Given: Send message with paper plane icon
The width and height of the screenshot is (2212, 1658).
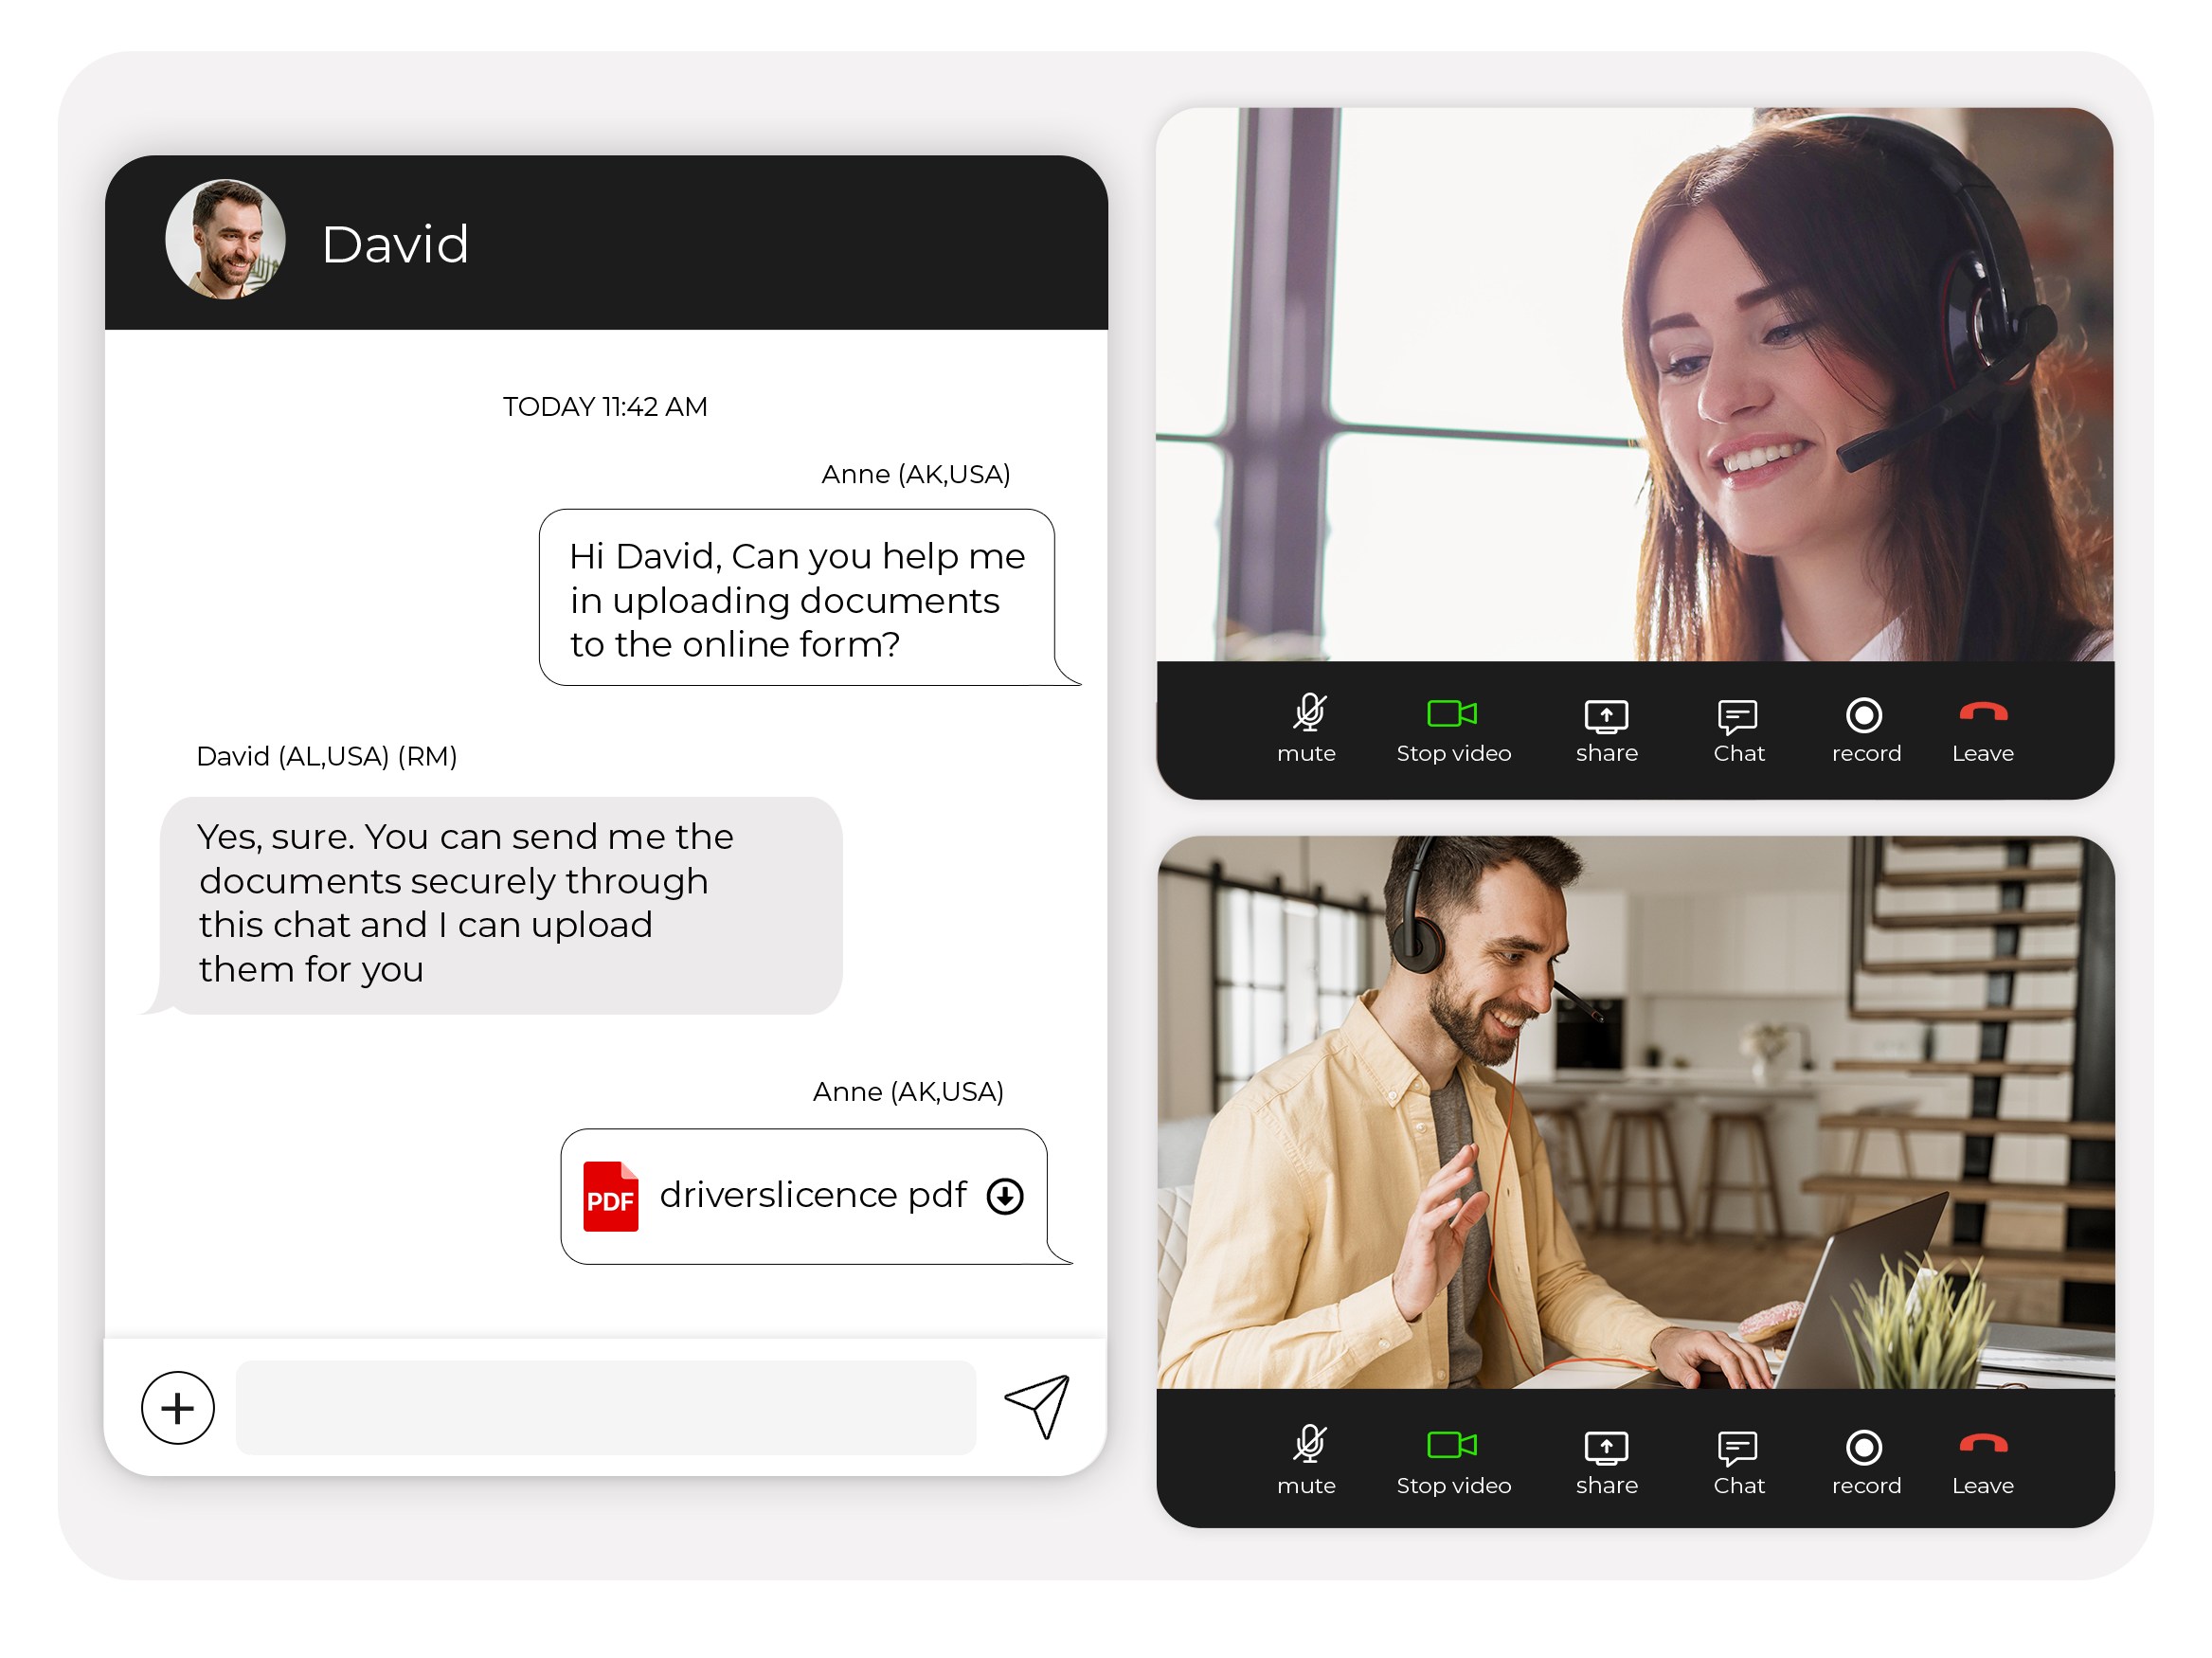Looking at the screenshot, I should click(x=1039, y=1406).
